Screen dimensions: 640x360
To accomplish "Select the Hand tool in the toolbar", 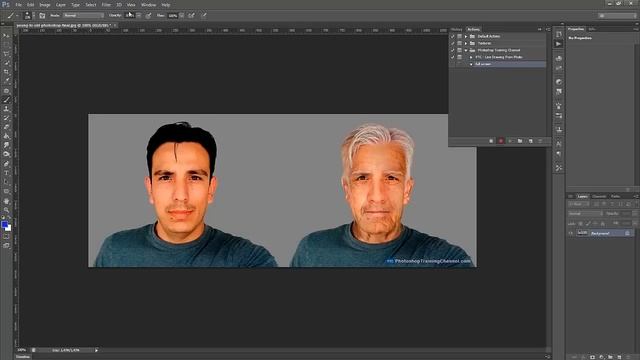I will tap(7, 201).
